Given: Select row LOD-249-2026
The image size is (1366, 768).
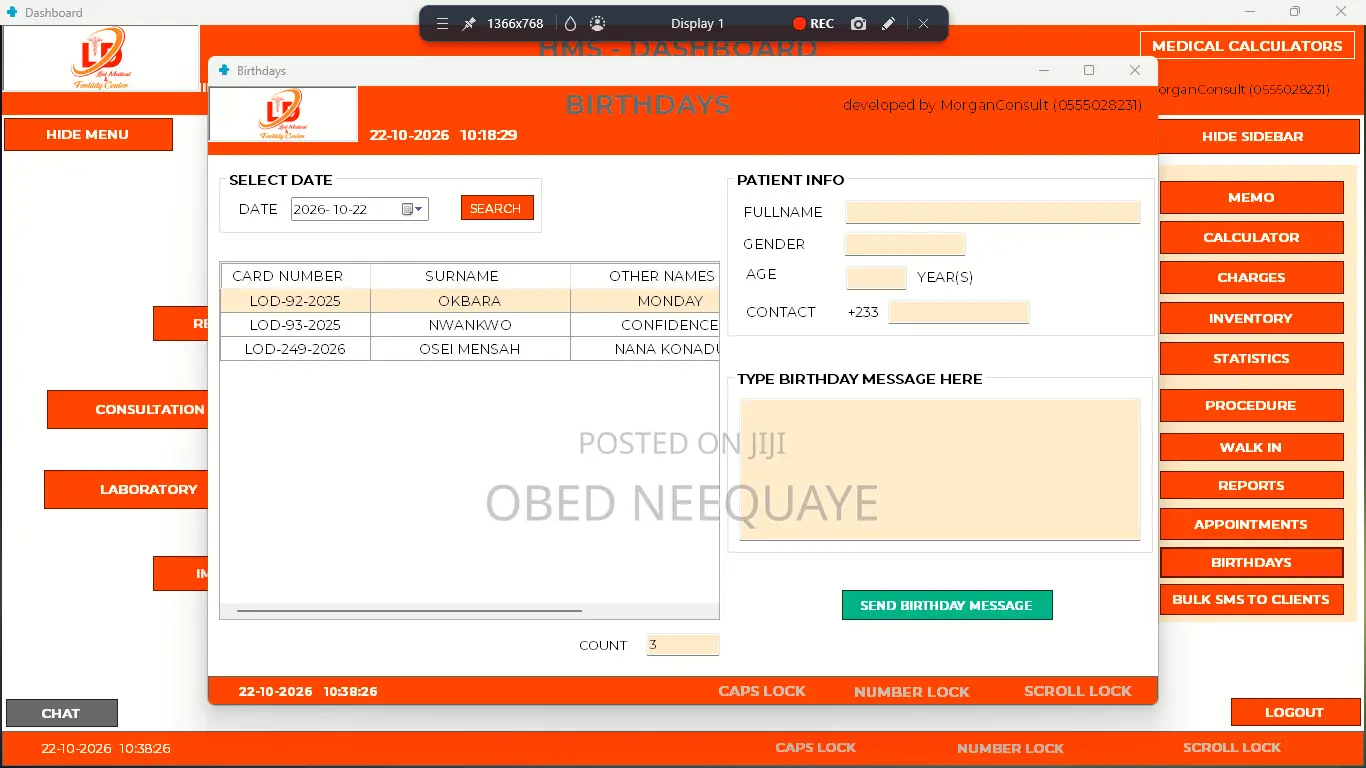Looking at the screenshot, I should coord(470,348).
